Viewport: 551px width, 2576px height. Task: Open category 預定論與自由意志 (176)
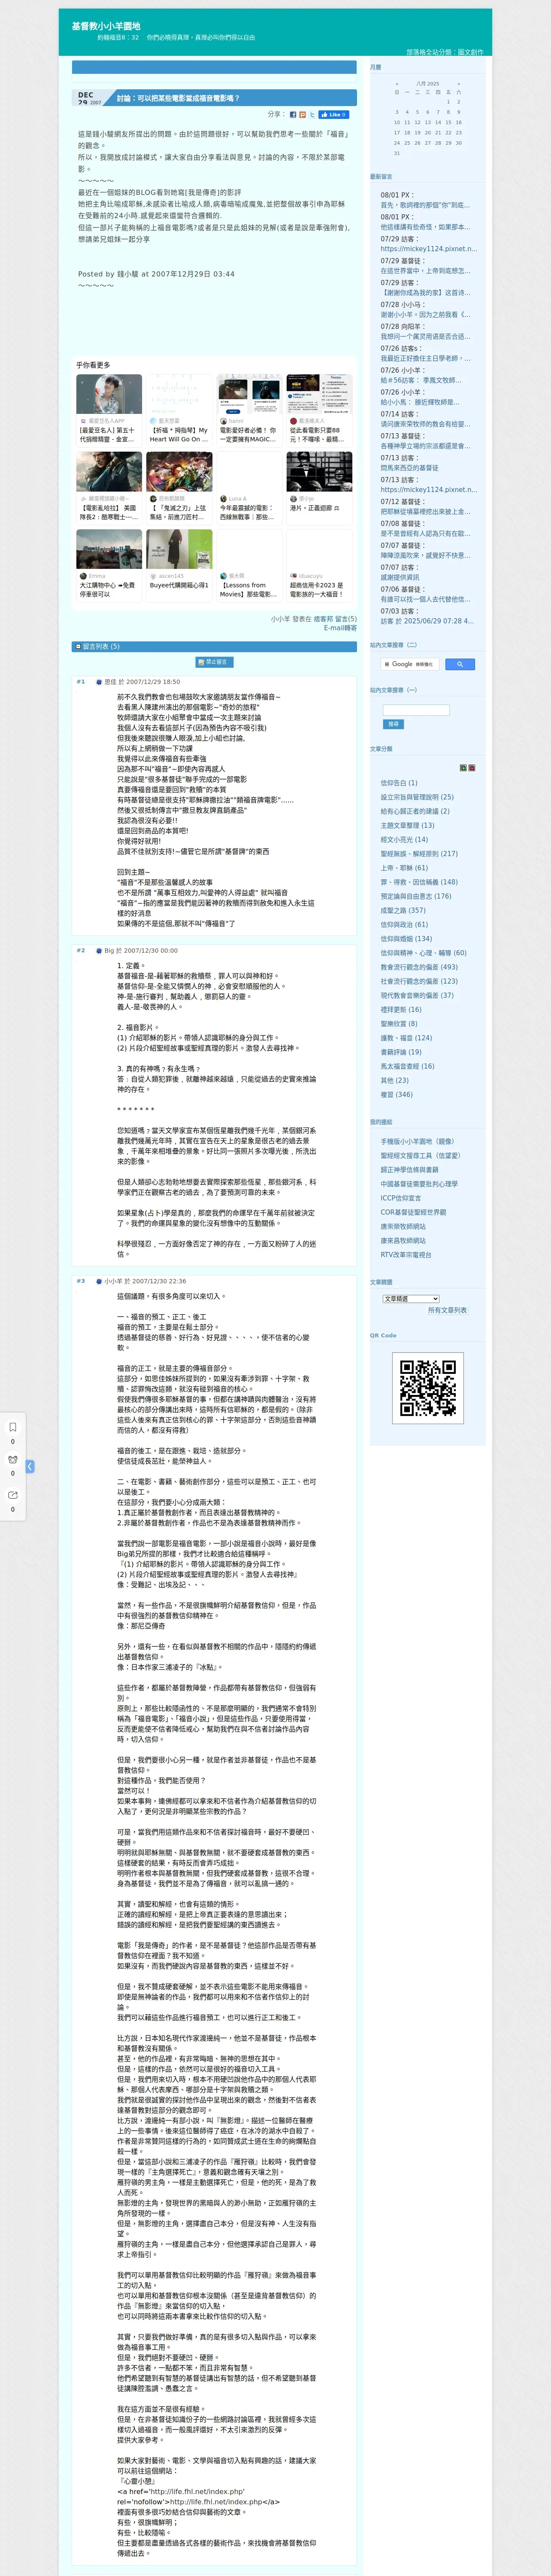(416, 896)
